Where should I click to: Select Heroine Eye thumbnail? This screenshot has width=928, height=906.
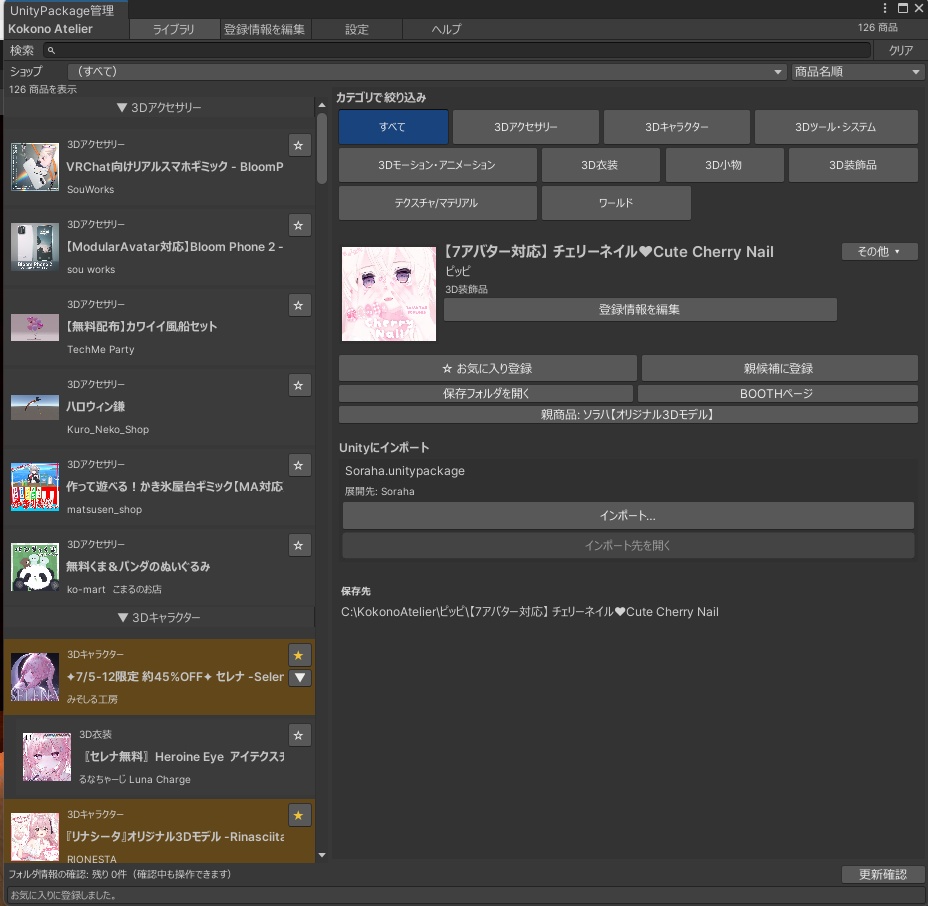point(47,757)
